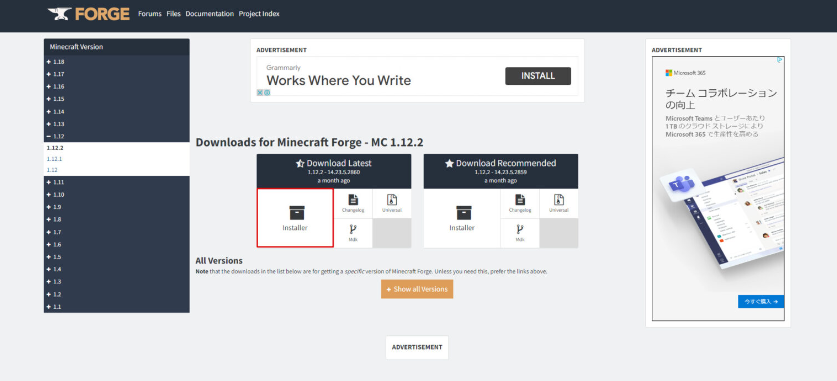The height and width of the screenshot is (381, 837).
Task: Open the Changelog icon under Download Latest
Action: [353, 200]
